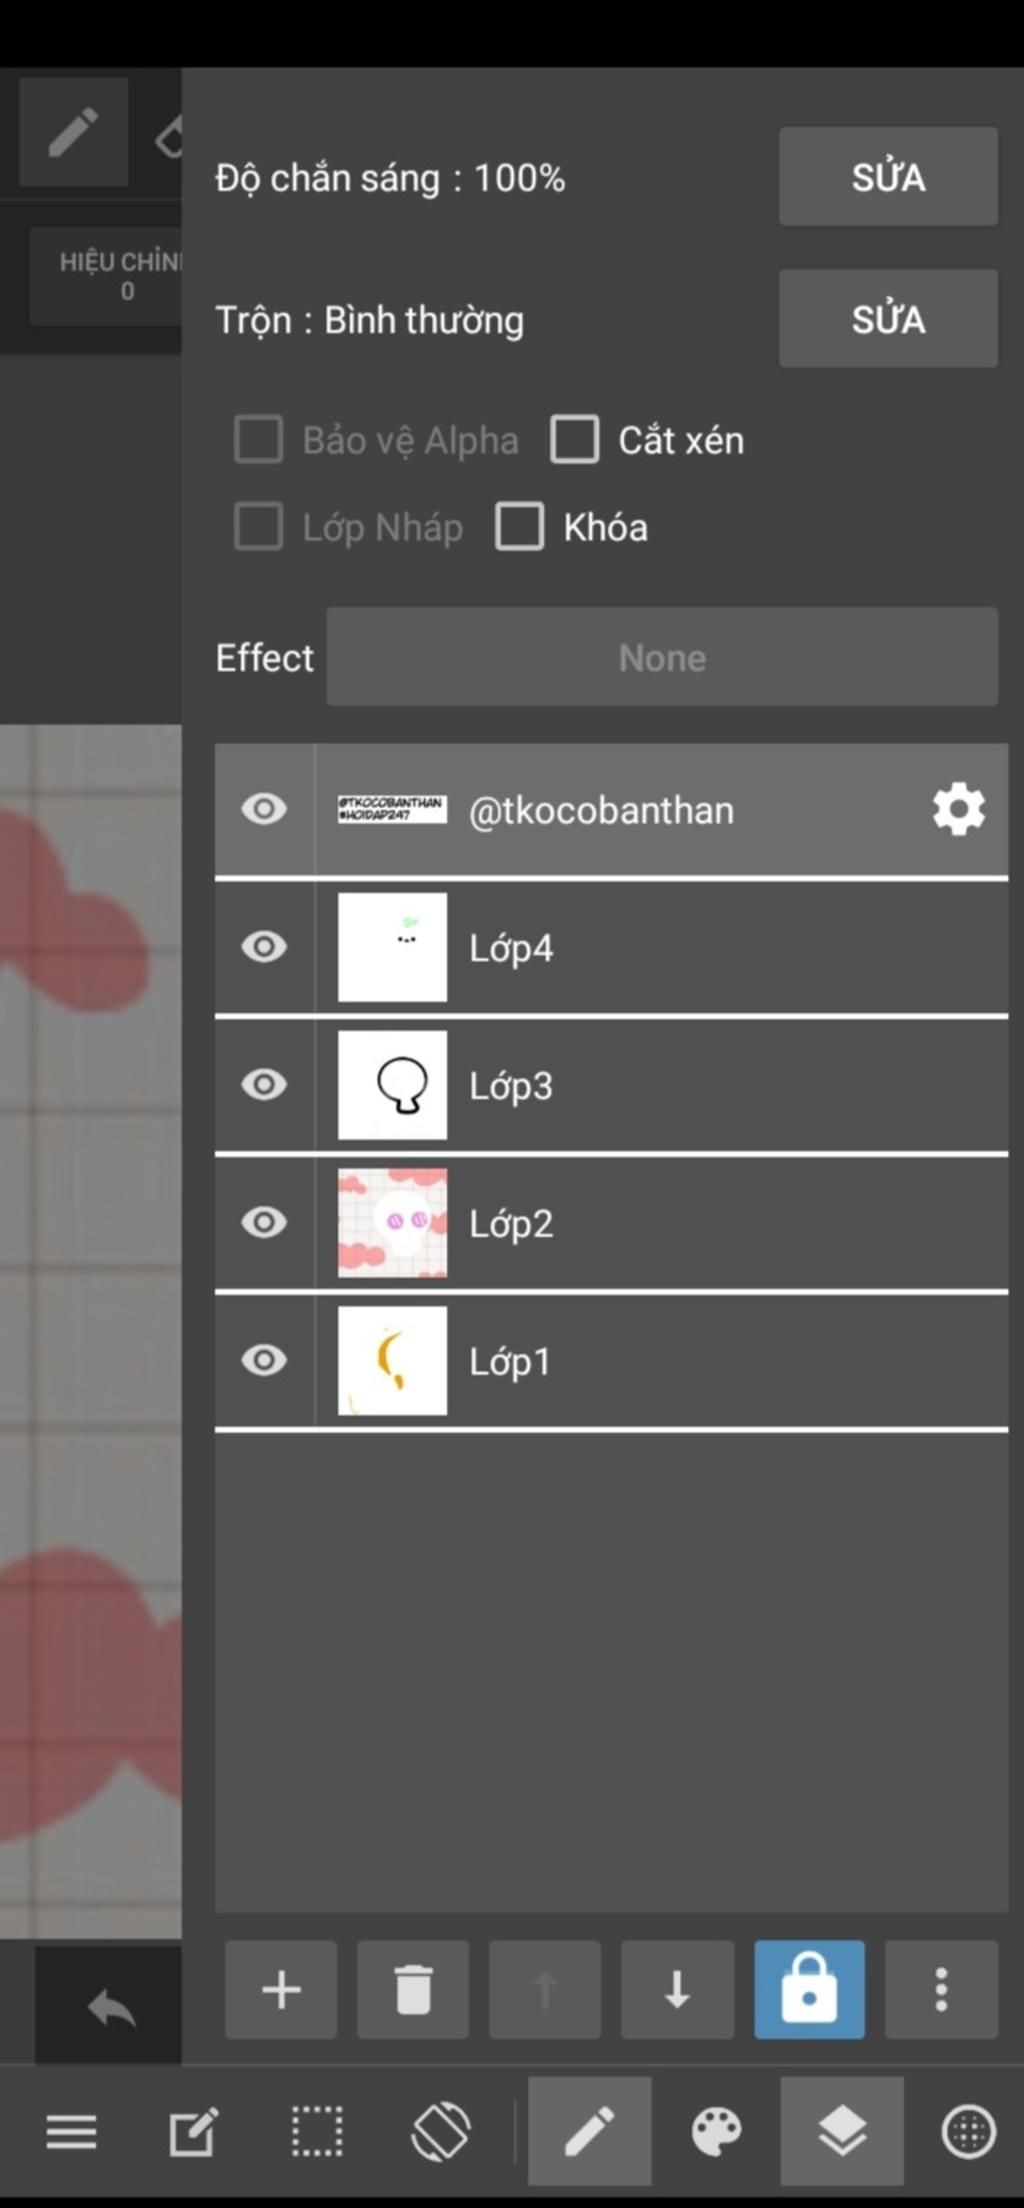Image resolution: width=1024 pixels, height=2208 pixels.
Task: Delete selected layer with trash icon
Action: [x=413, y=1989]
